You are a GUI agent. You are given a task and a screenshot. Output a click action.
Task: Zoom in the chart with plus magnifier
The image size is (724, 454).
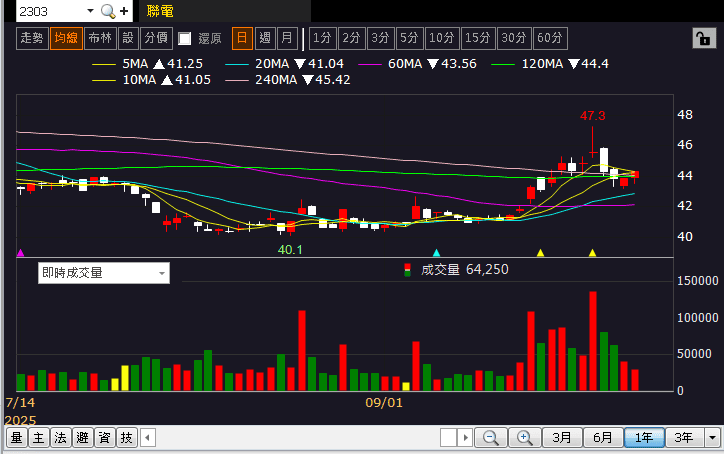(524, 438)
